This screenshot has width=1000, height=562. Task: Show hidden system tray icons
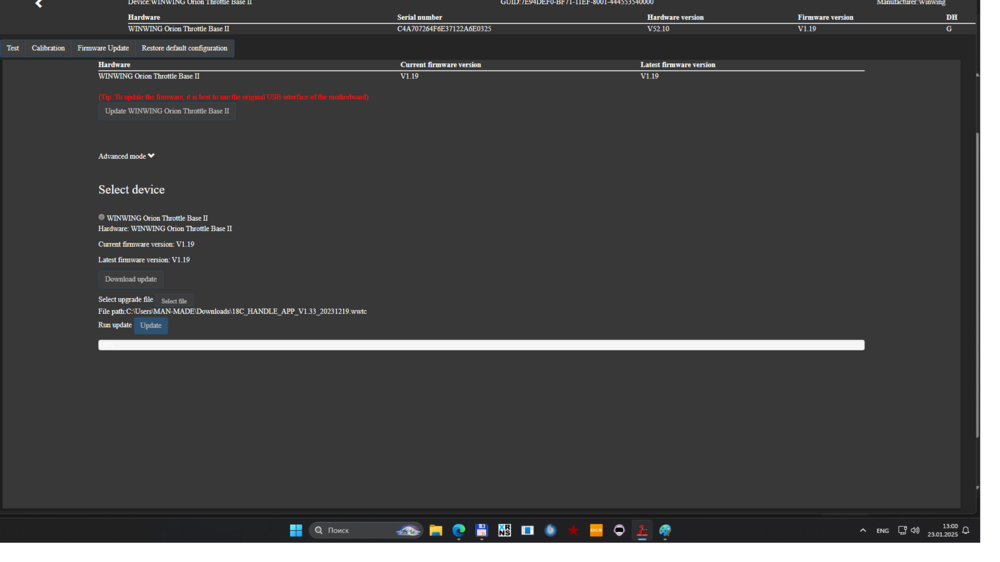[863, 531]
